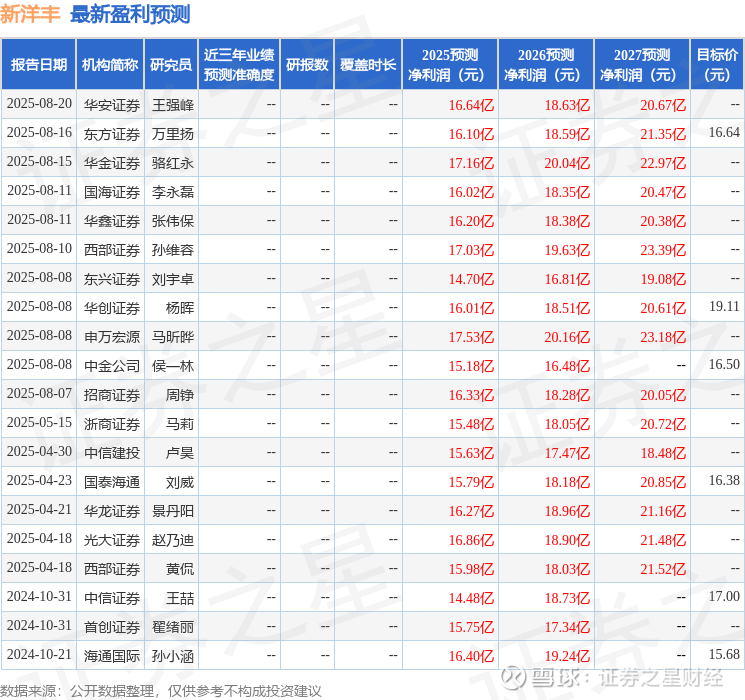Click analyst name 马昕晔
745x700 pixels.
tap(172, 337)
